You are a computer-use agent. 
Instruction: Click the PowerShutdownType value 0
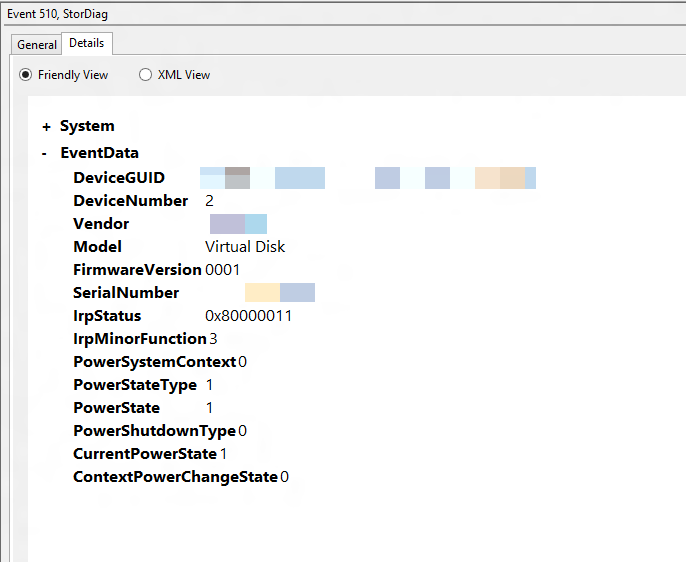242,431
